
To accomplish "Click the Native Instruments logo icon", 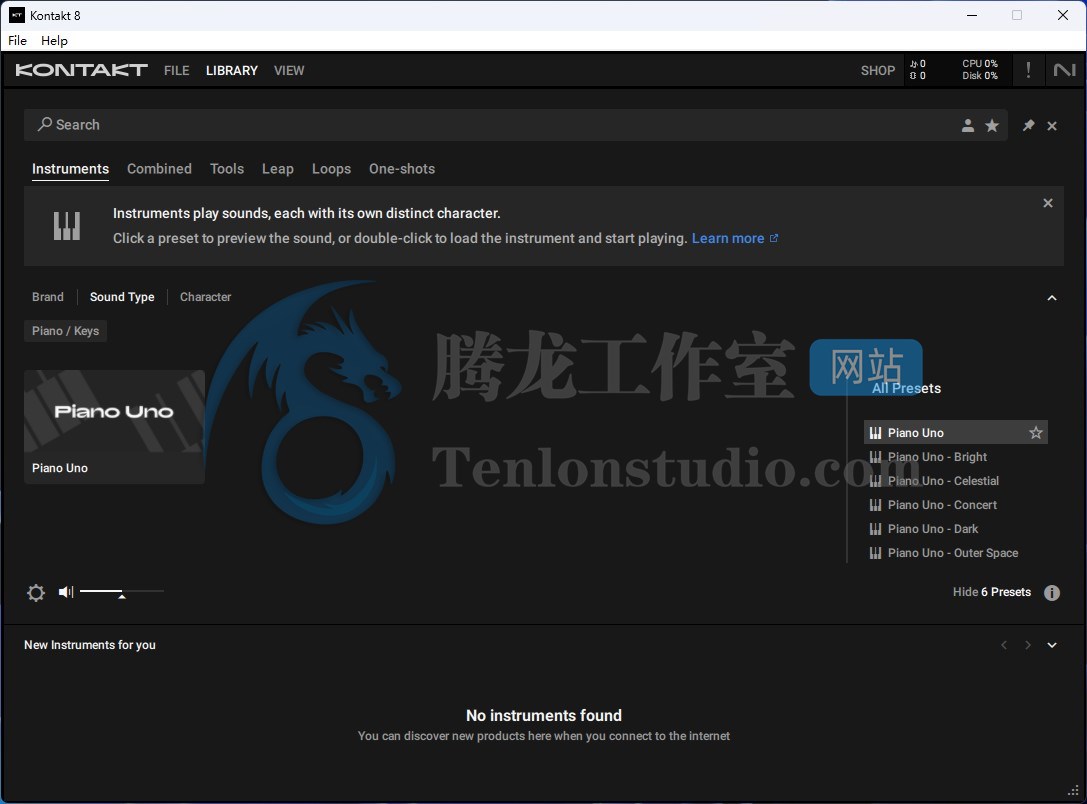I will coord(1064,70).
